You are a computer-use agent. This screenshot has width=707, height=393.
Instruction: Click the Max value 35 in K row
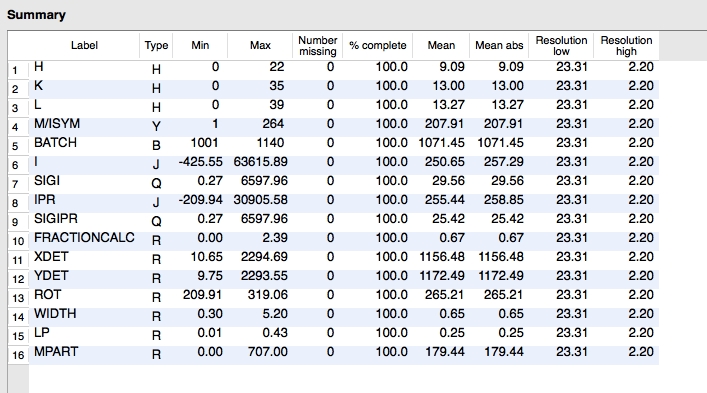[277, 86]
